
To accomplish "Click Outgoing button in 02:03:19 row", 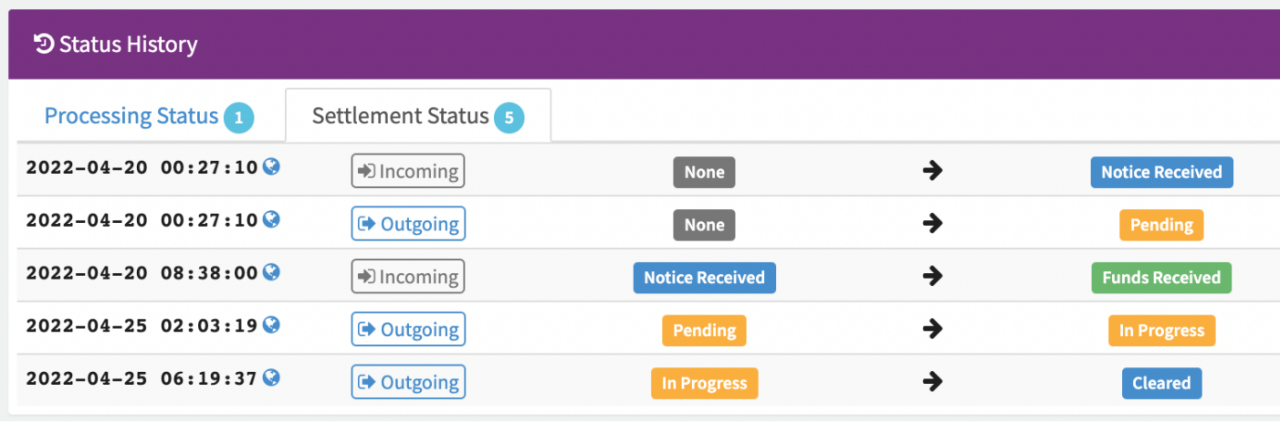I will [x=408, y=330].
